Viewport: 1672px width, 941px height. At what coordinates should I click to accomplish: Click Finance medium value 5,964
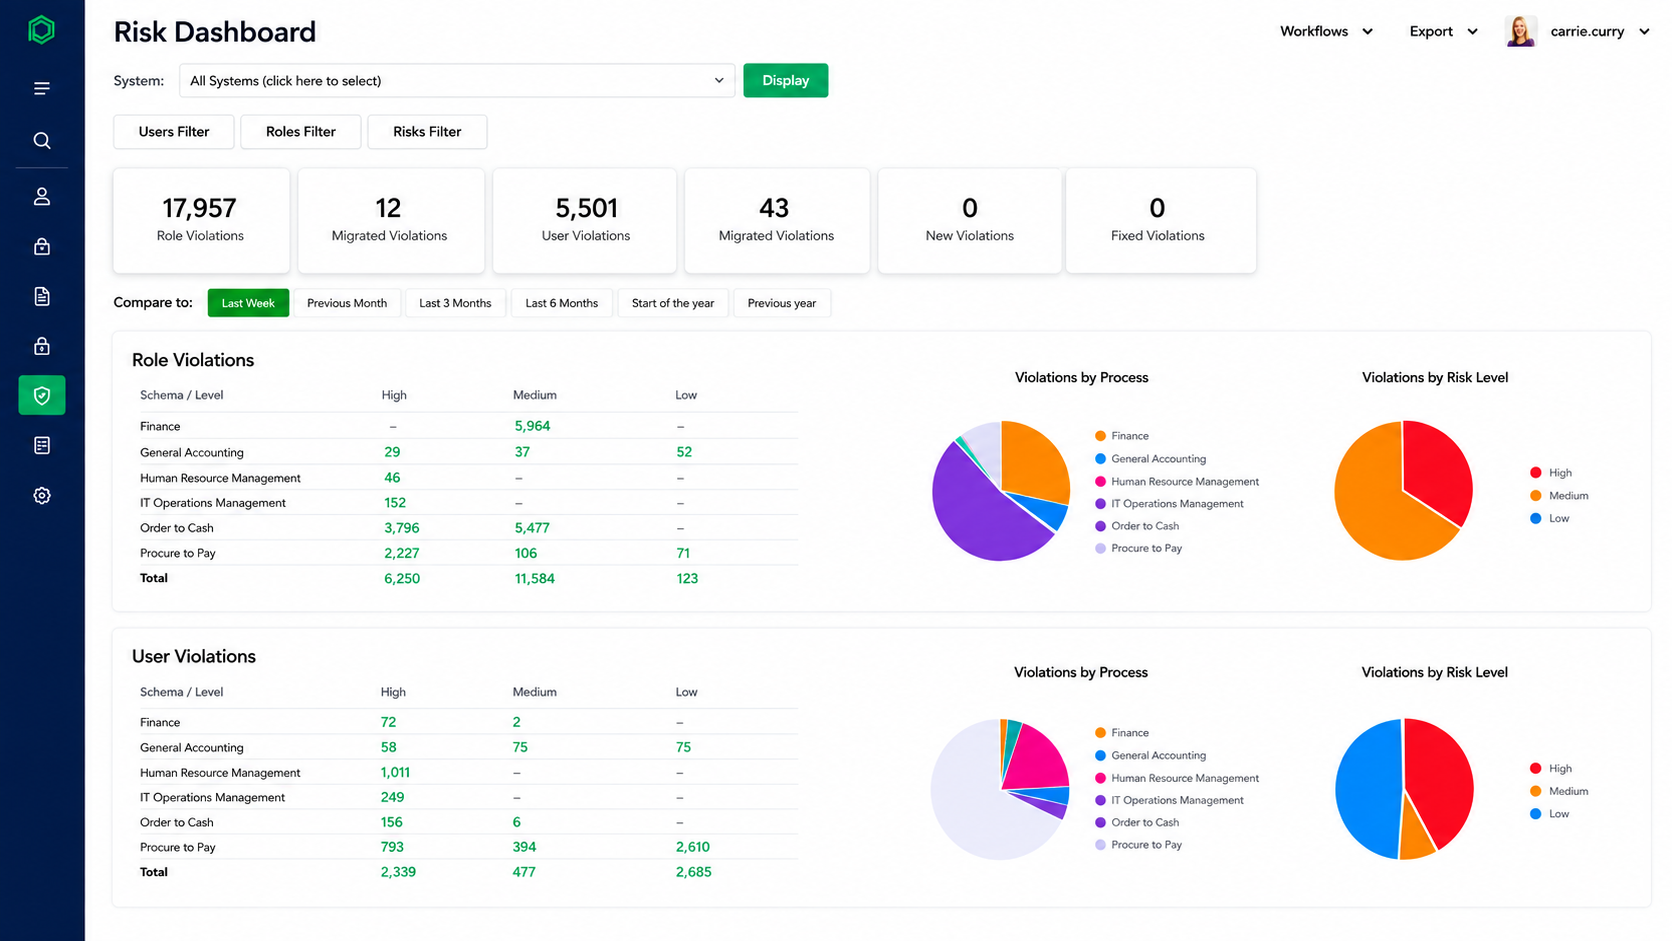pyautogui.click(x=532, y=426)
